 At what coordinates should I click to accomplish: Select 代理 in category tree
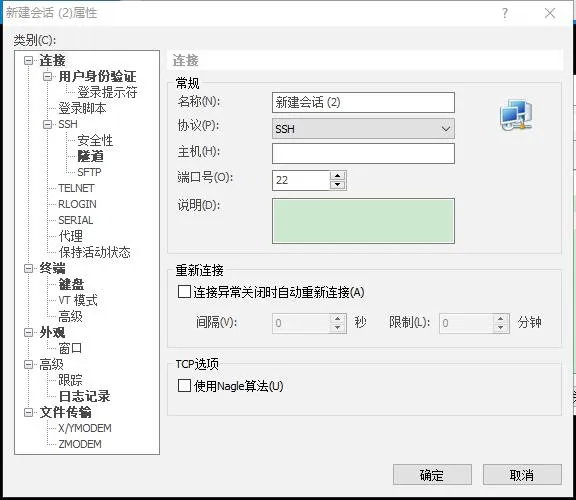71,236
